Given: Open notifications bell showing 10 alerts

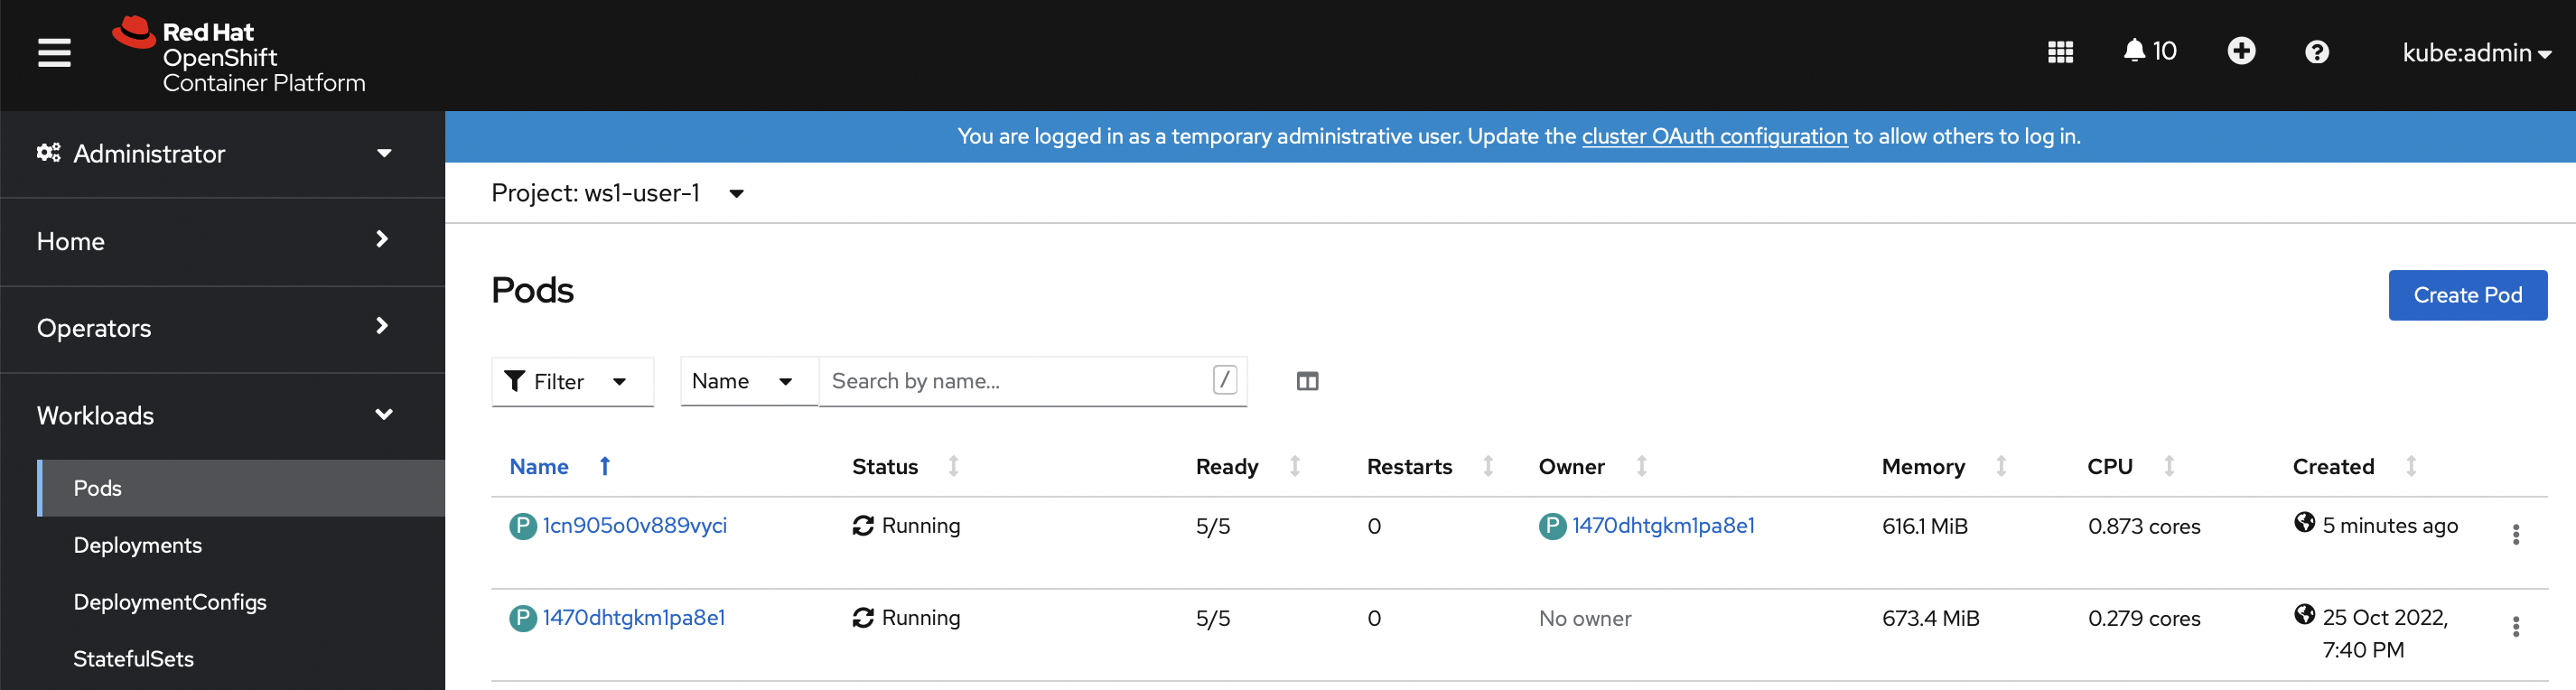Looking at the screenshot, I should click(2149, 51).
